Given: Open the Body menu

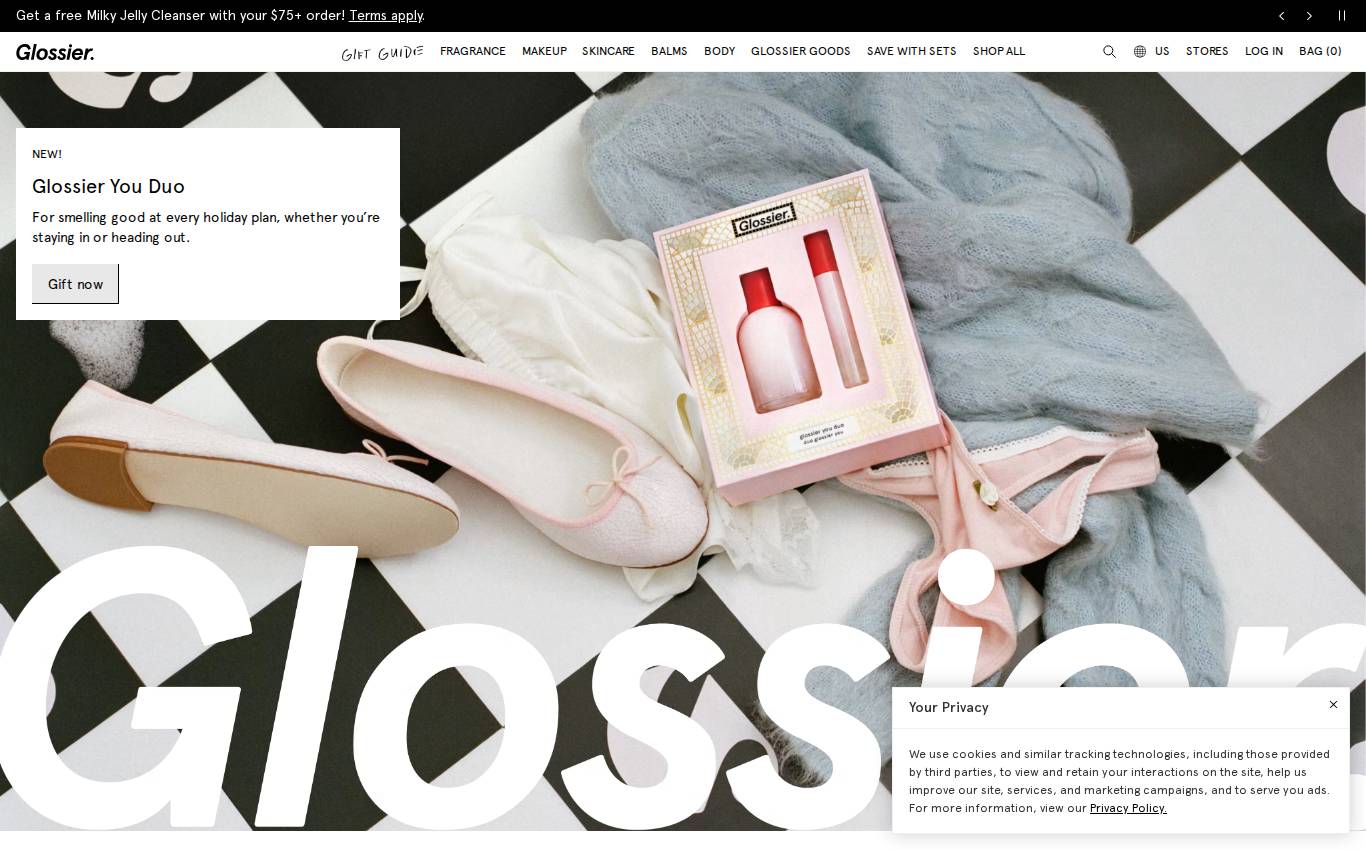Looking at the screenshot, I should 719,52.
